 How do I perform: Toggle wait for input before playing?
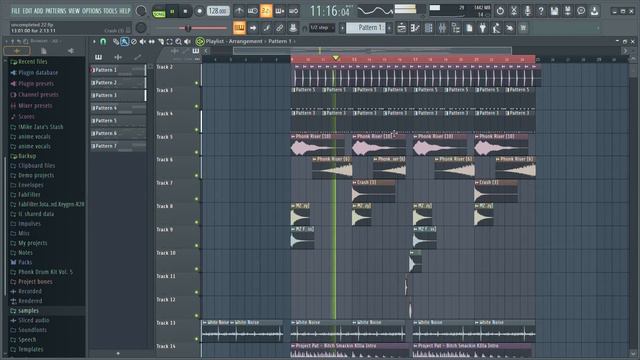tap(253, 11)
